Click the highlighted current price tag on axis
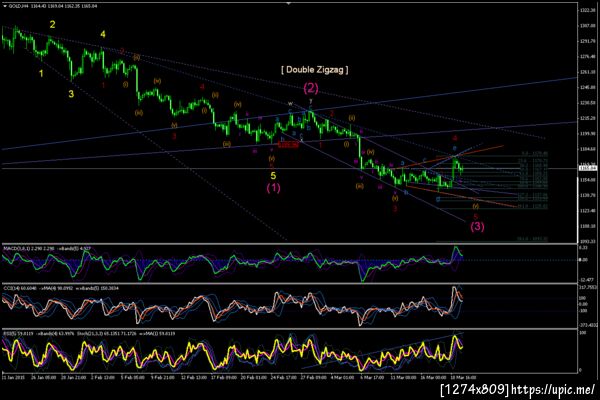 pos(588,168)
